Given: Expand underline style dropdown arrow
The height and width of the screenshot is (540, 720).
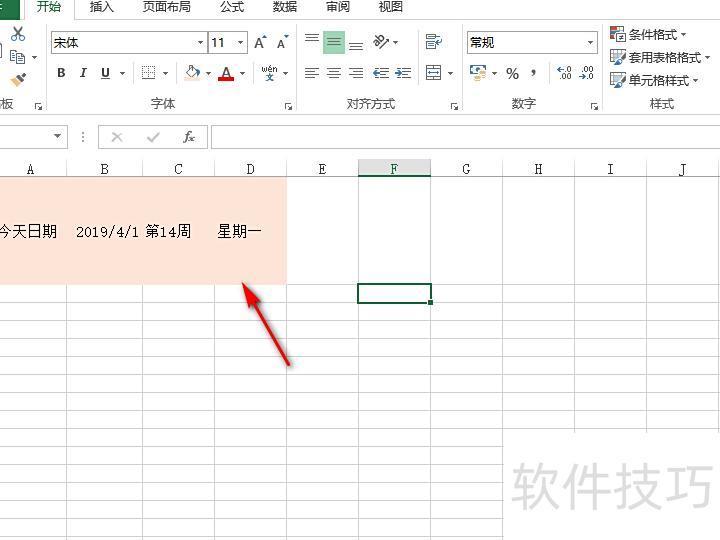Looking at the screenshot, I should [123, 73].
